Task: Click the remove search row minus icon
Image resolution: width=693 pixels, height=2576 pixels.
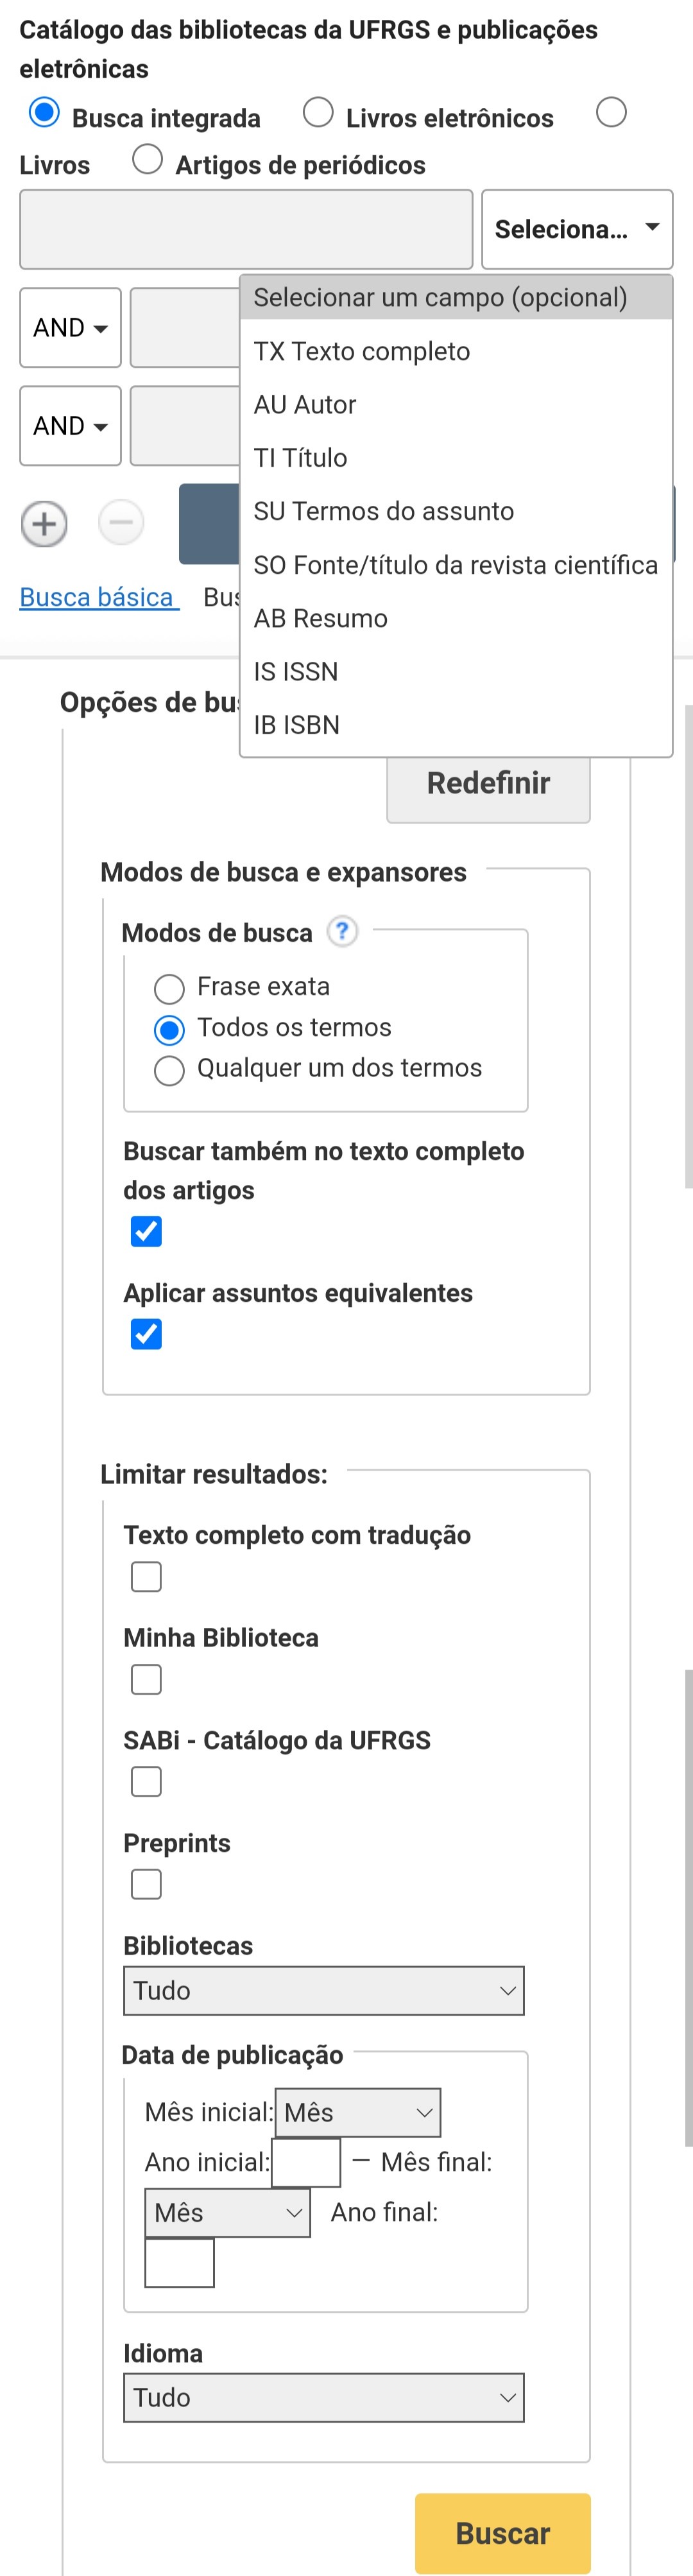Action: point(121,523)
